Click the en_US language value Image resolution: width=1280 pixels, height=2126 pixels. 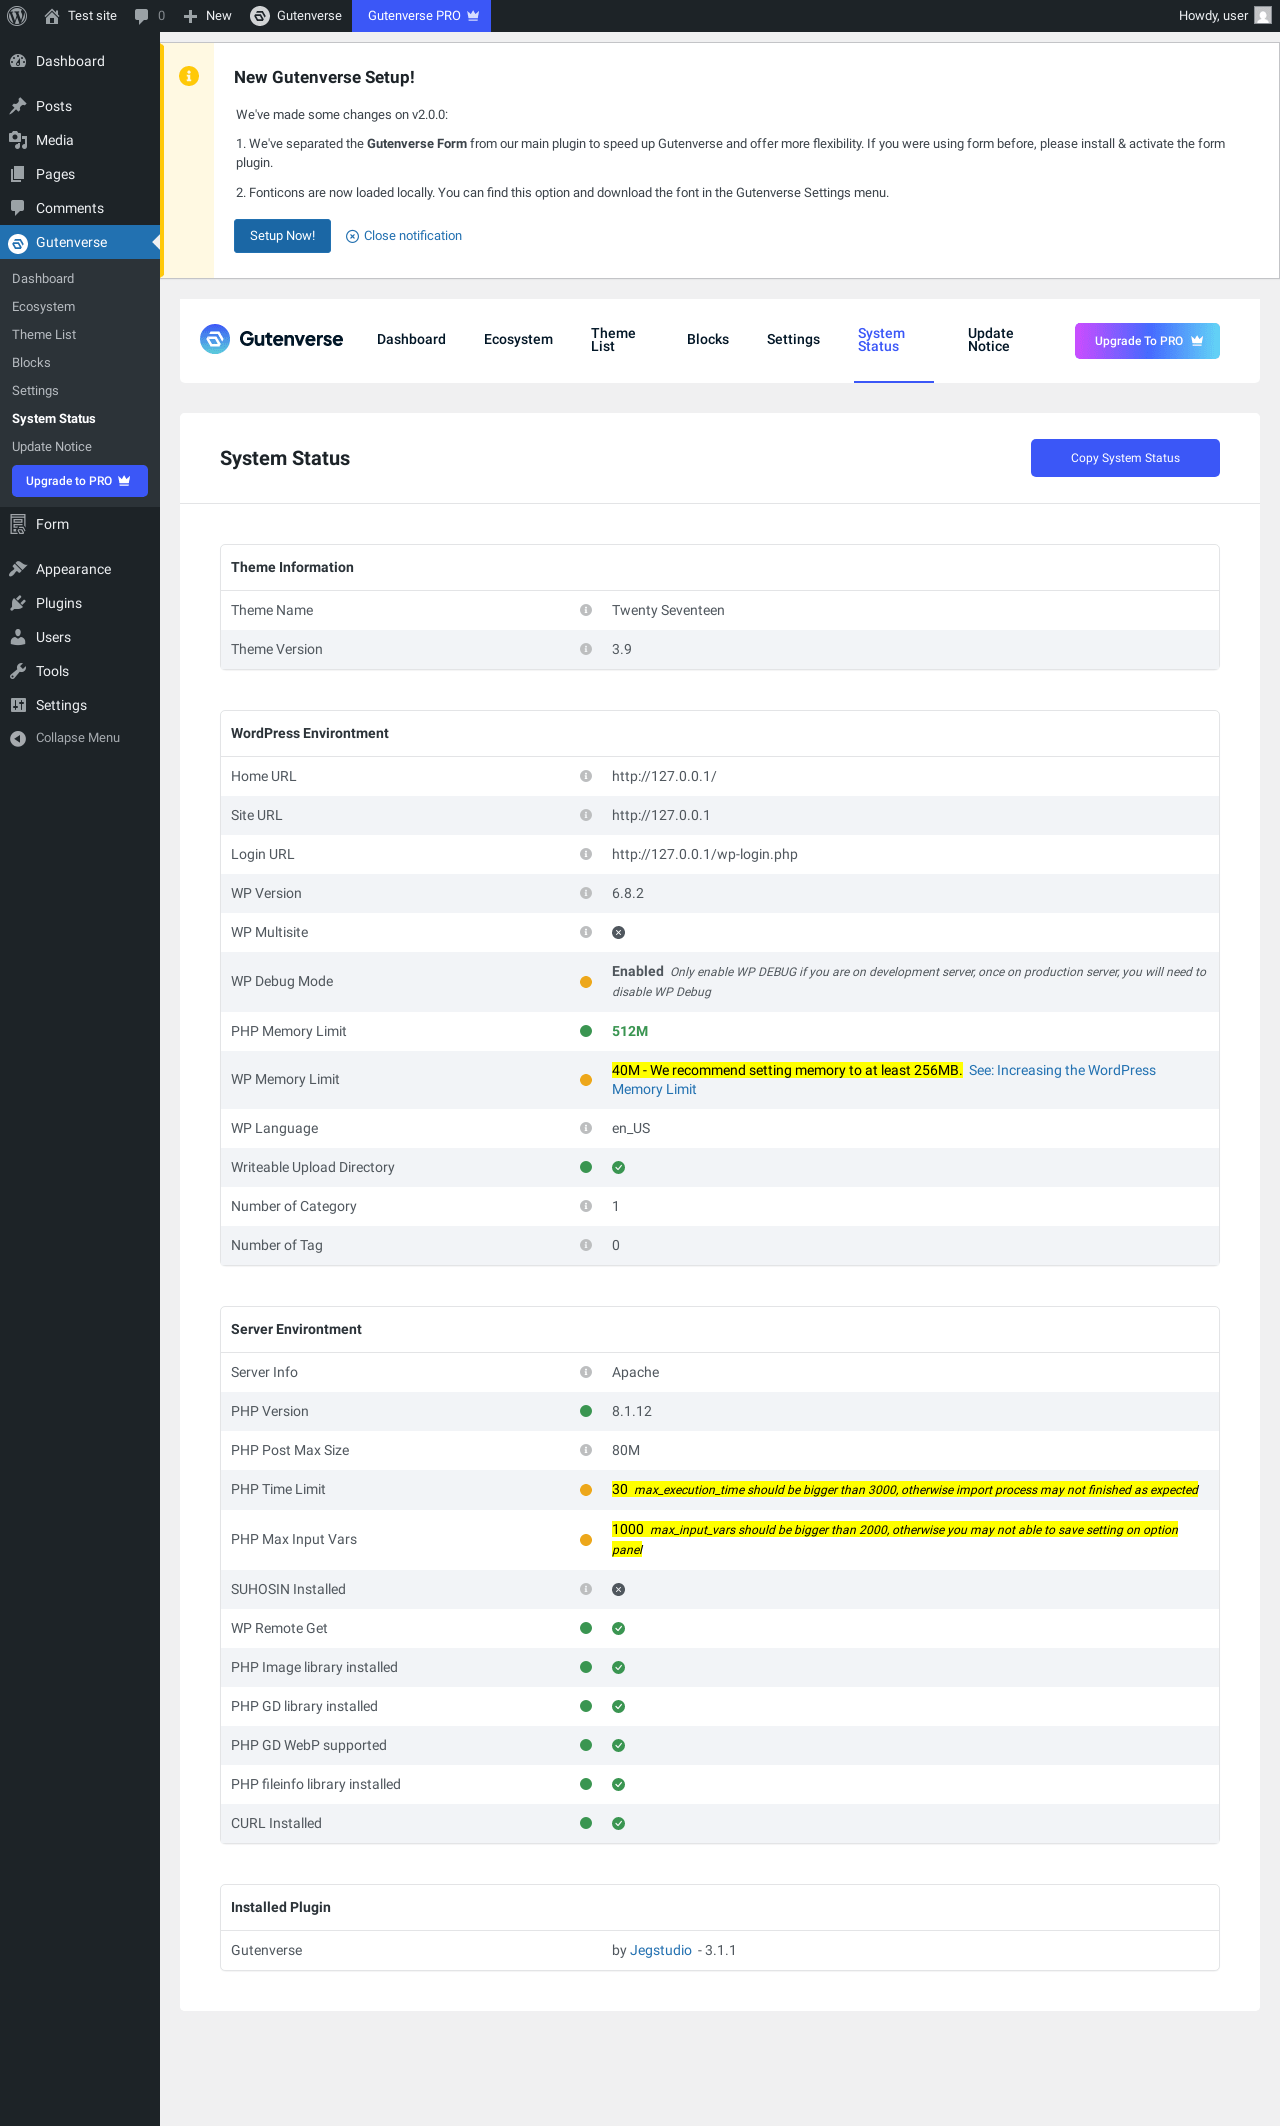pos(631,1128)
